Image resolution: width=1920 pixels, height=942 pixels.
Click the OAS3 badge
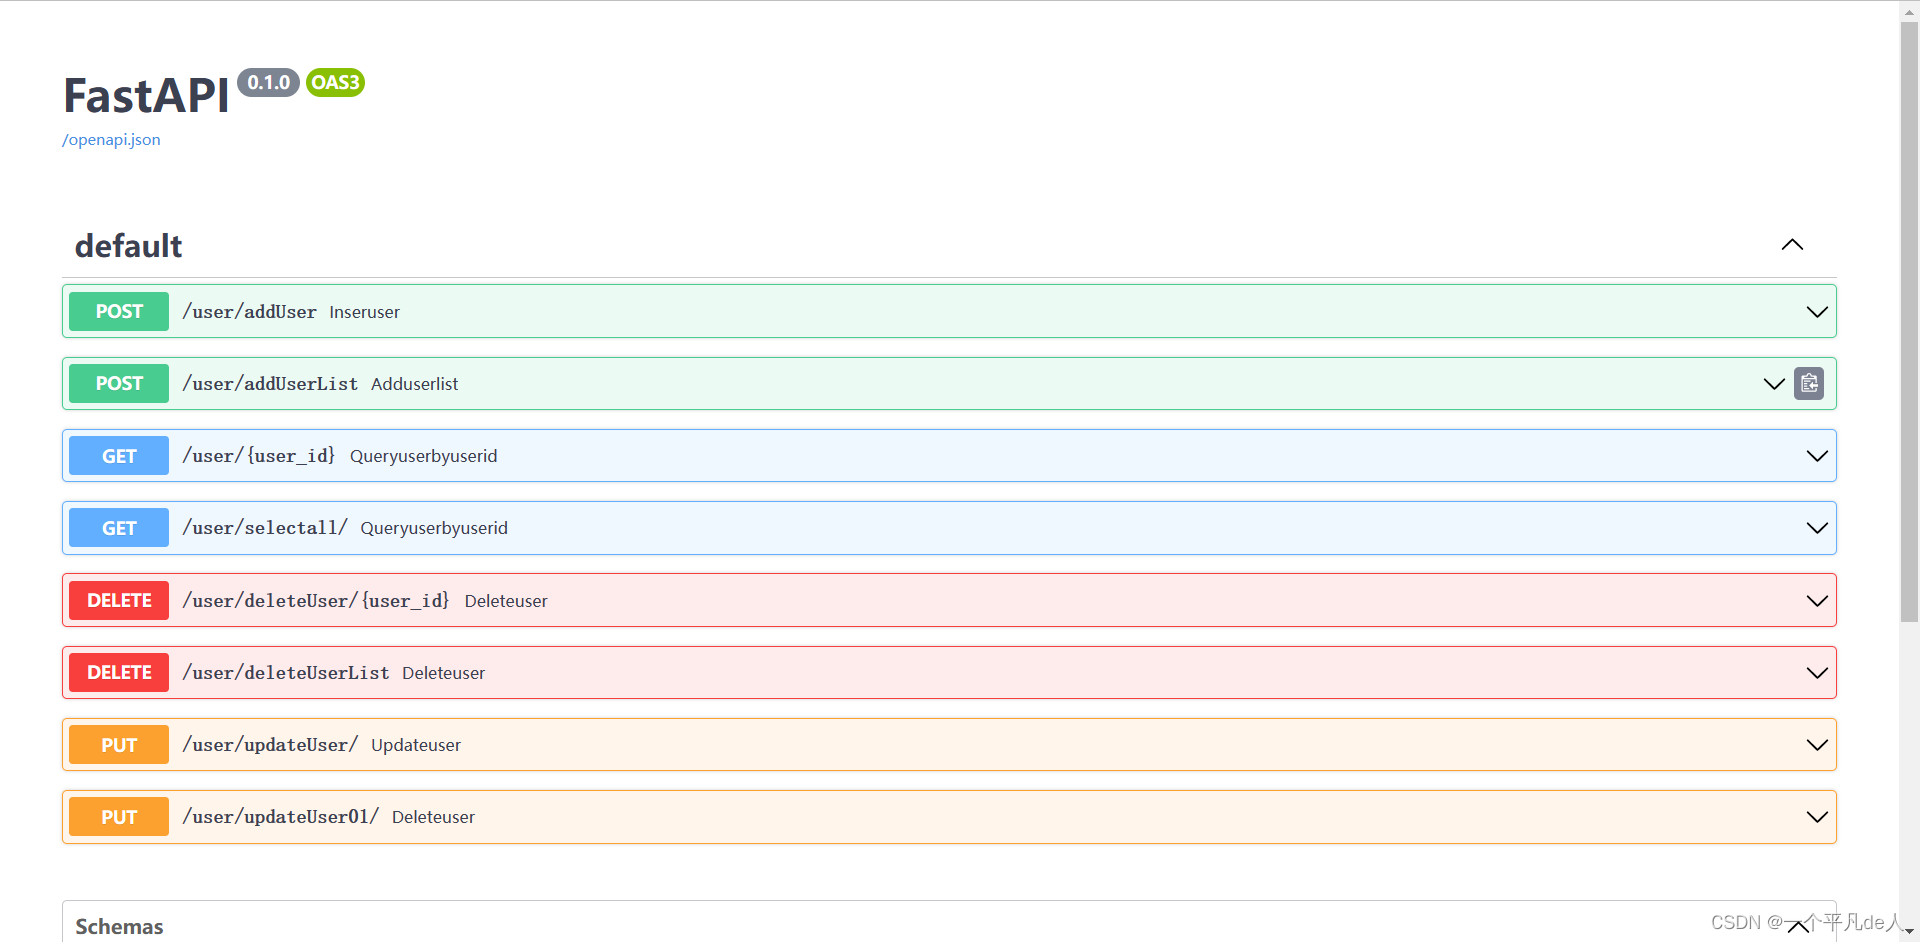(x=335, y=83)
